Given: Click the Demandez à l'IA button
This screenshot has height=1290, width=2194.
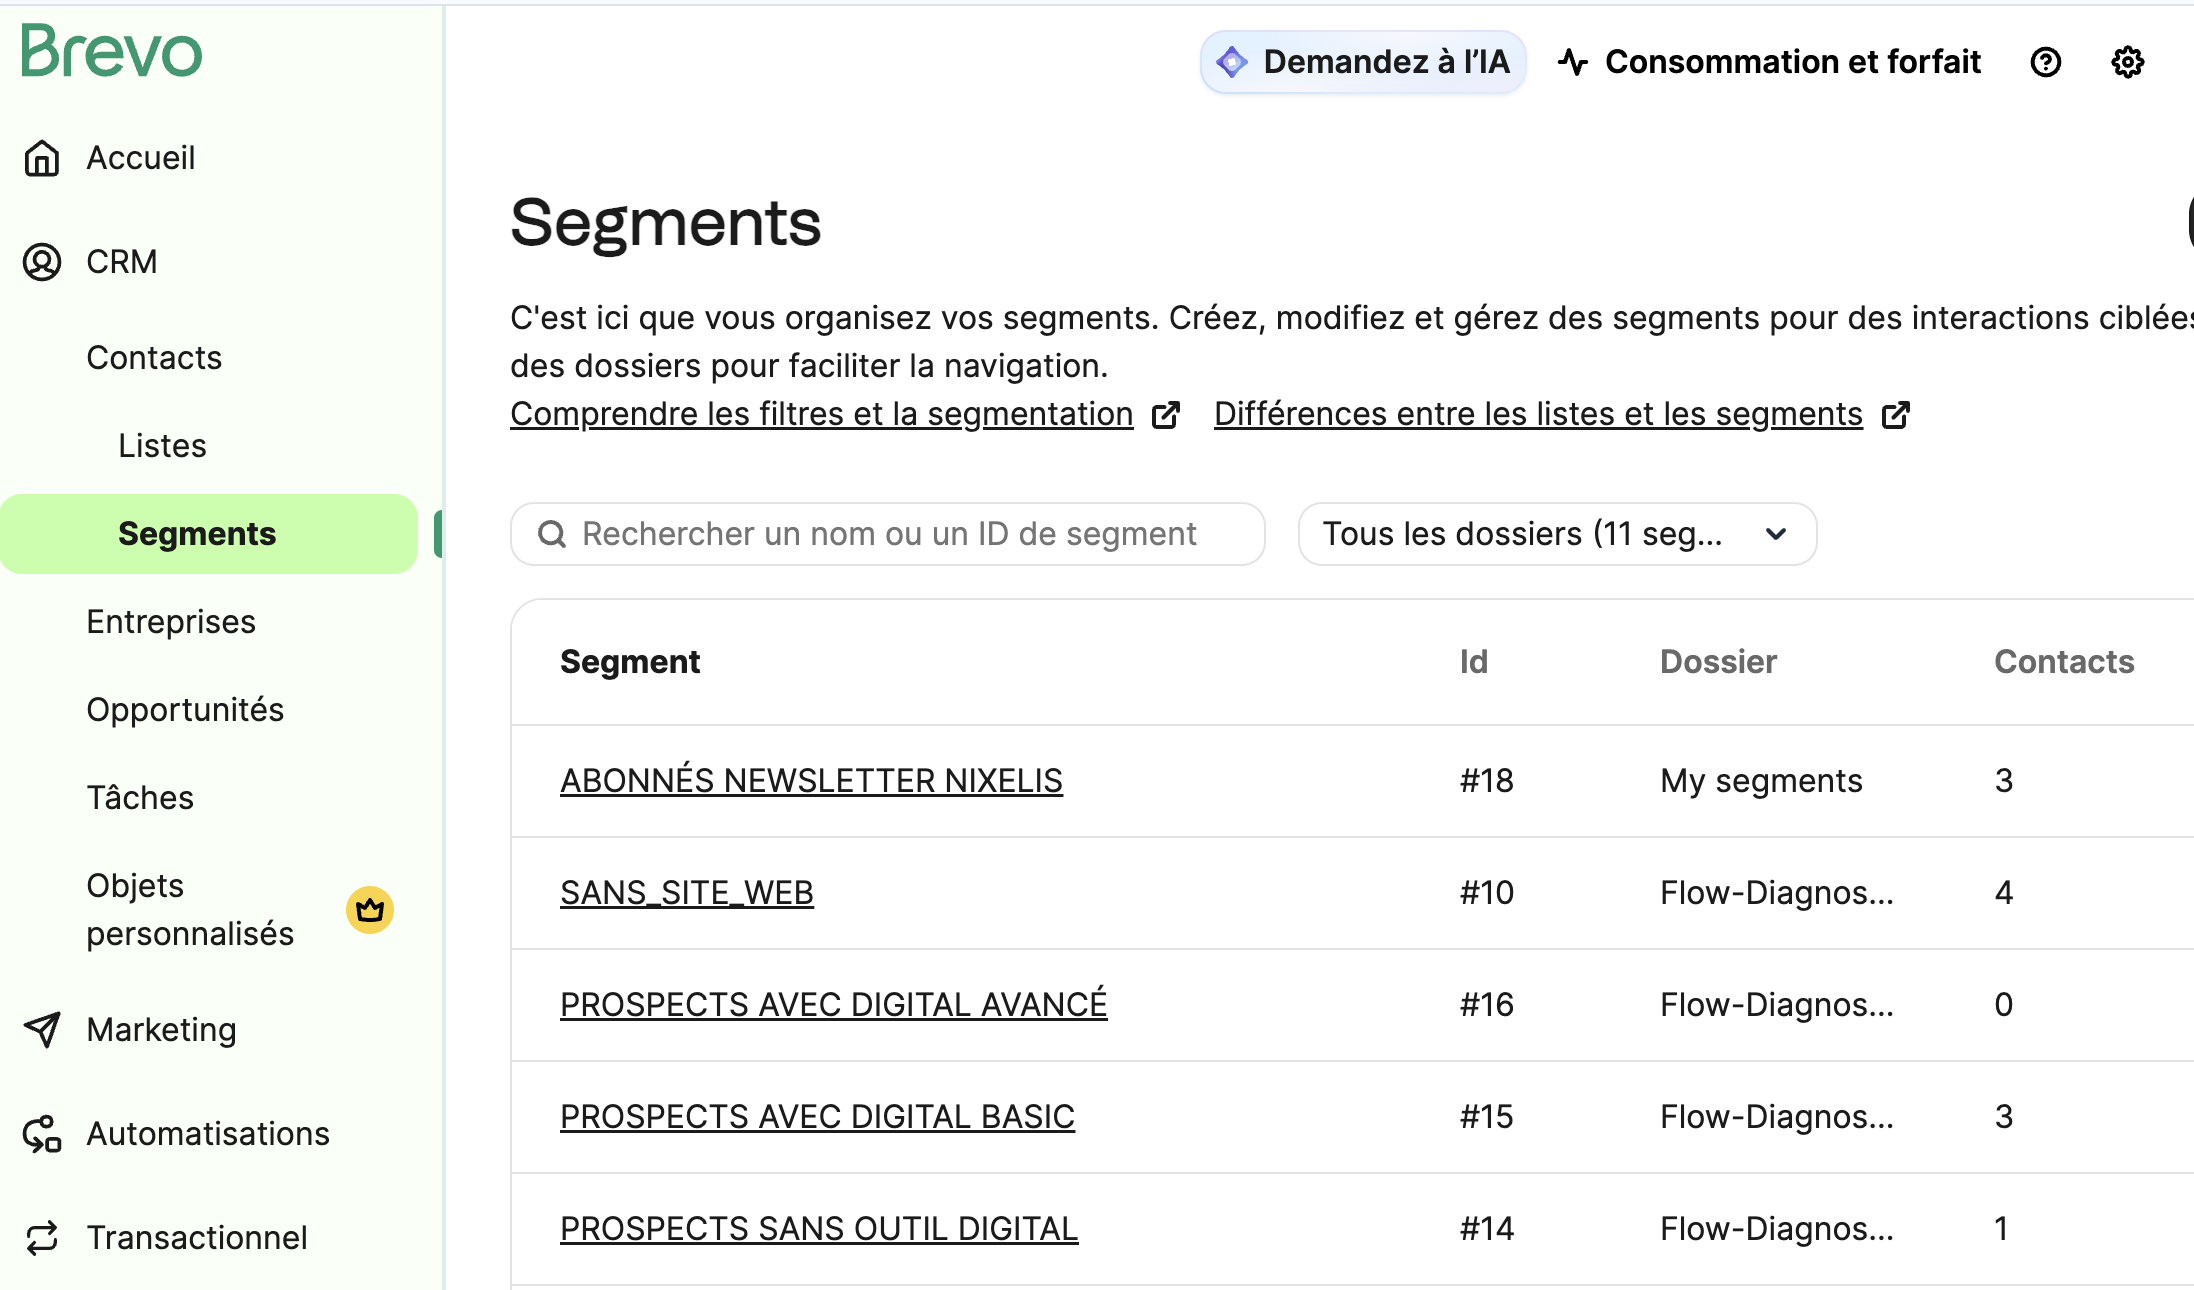Looking at the screenshot, I should (x=1363, y=62).
